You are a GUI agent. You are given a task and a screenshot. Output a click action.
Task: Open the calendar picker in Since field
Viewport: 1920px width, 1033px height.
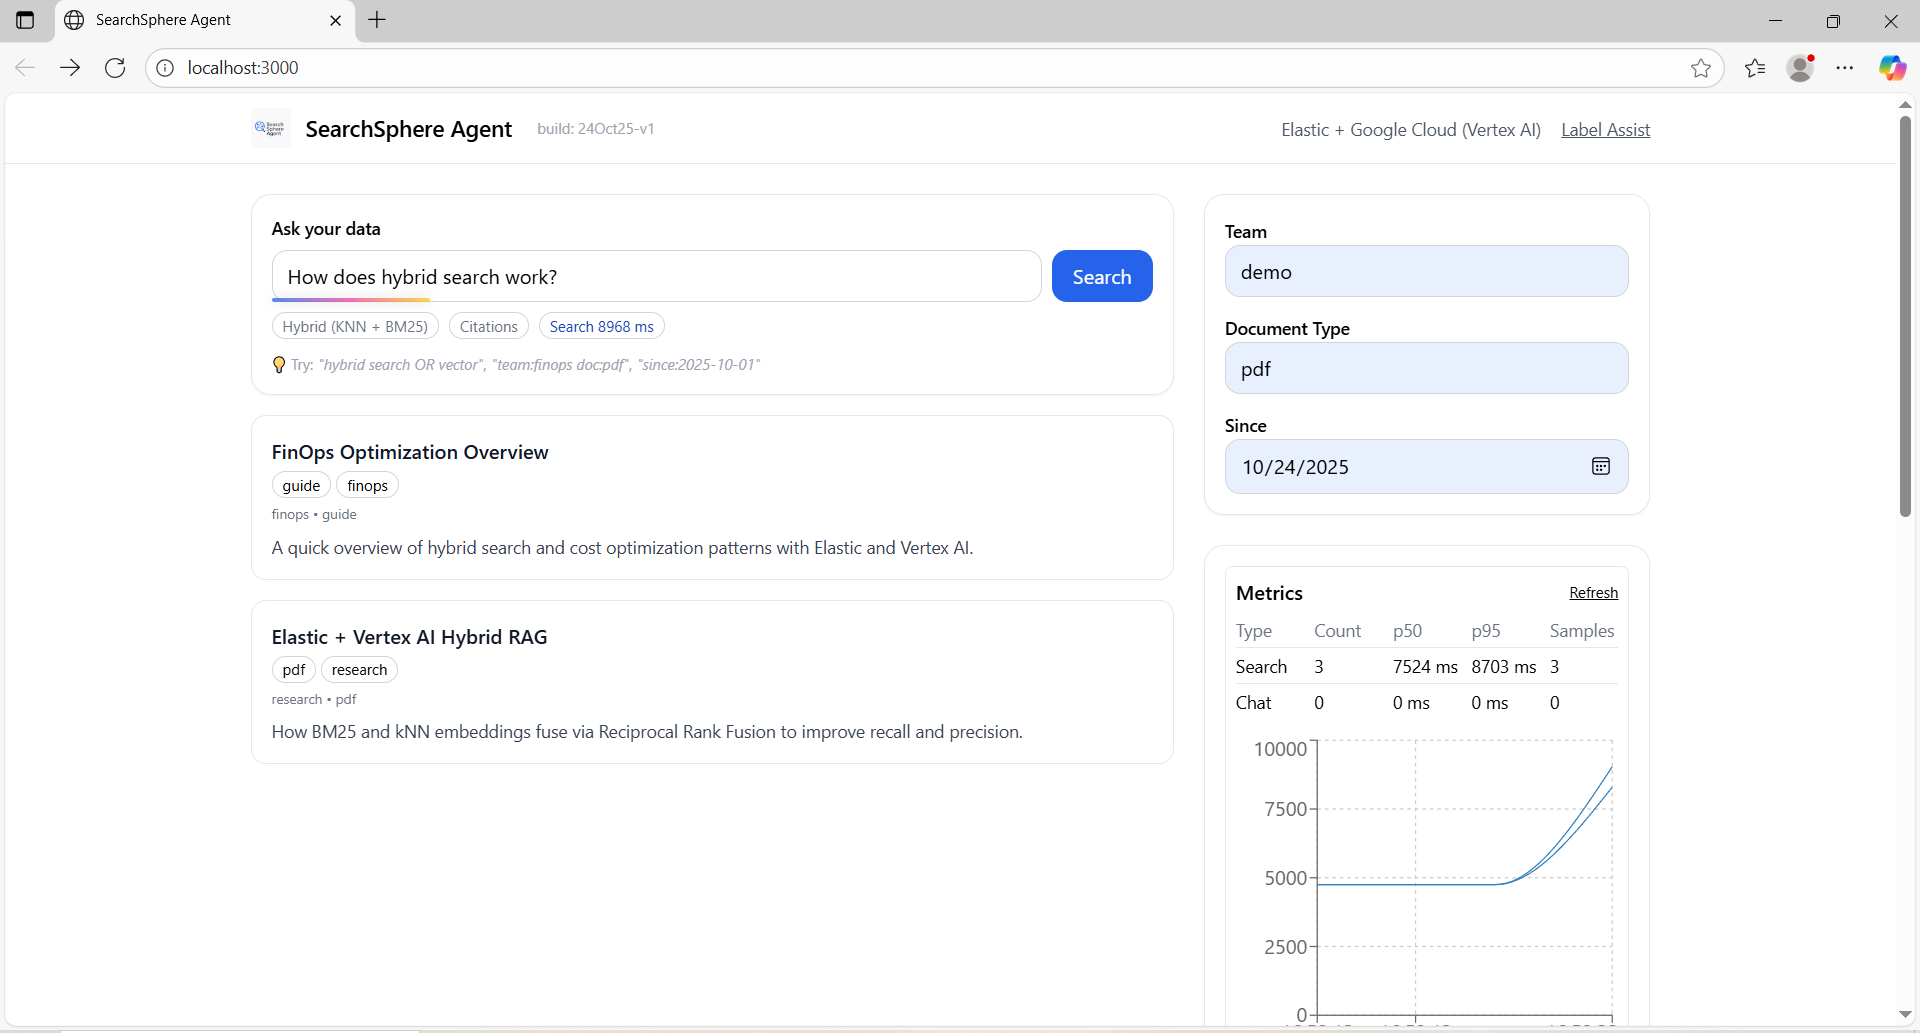(x=1600, y=466)
